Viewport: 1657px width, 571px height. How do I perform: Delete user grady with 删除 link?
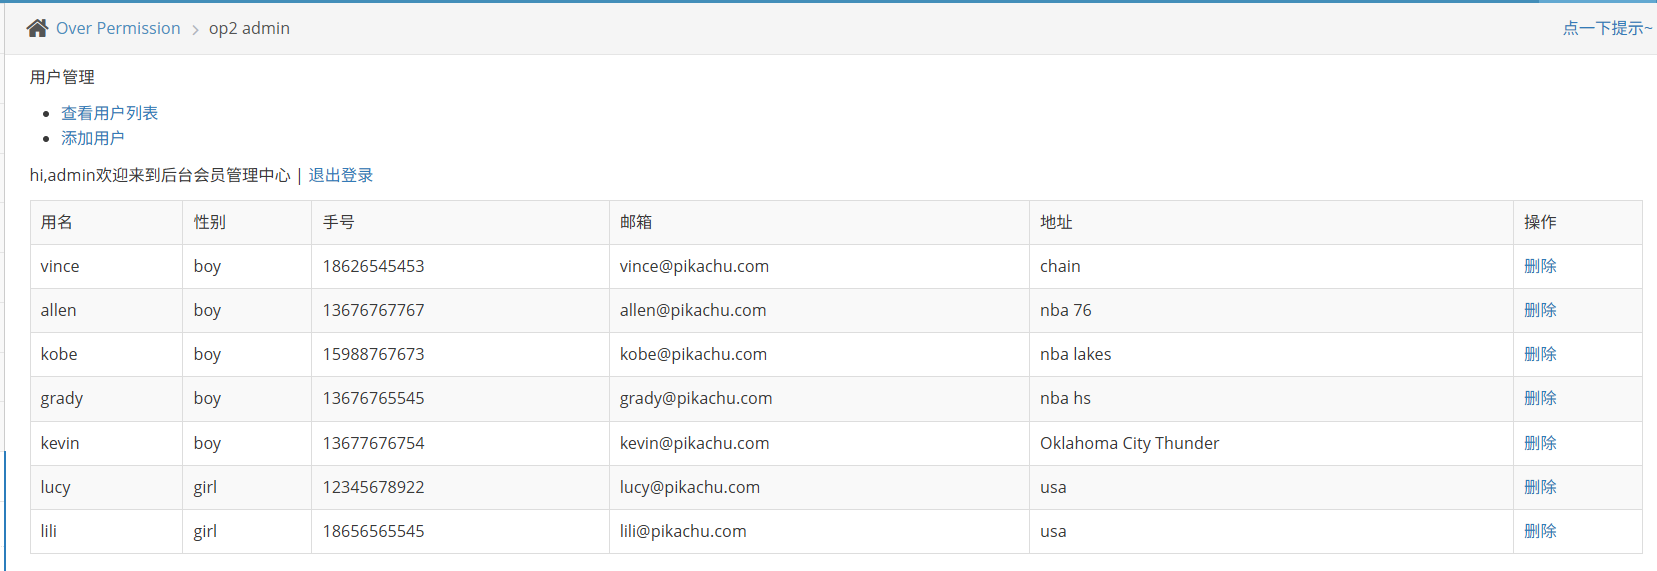pos(1540,398)
